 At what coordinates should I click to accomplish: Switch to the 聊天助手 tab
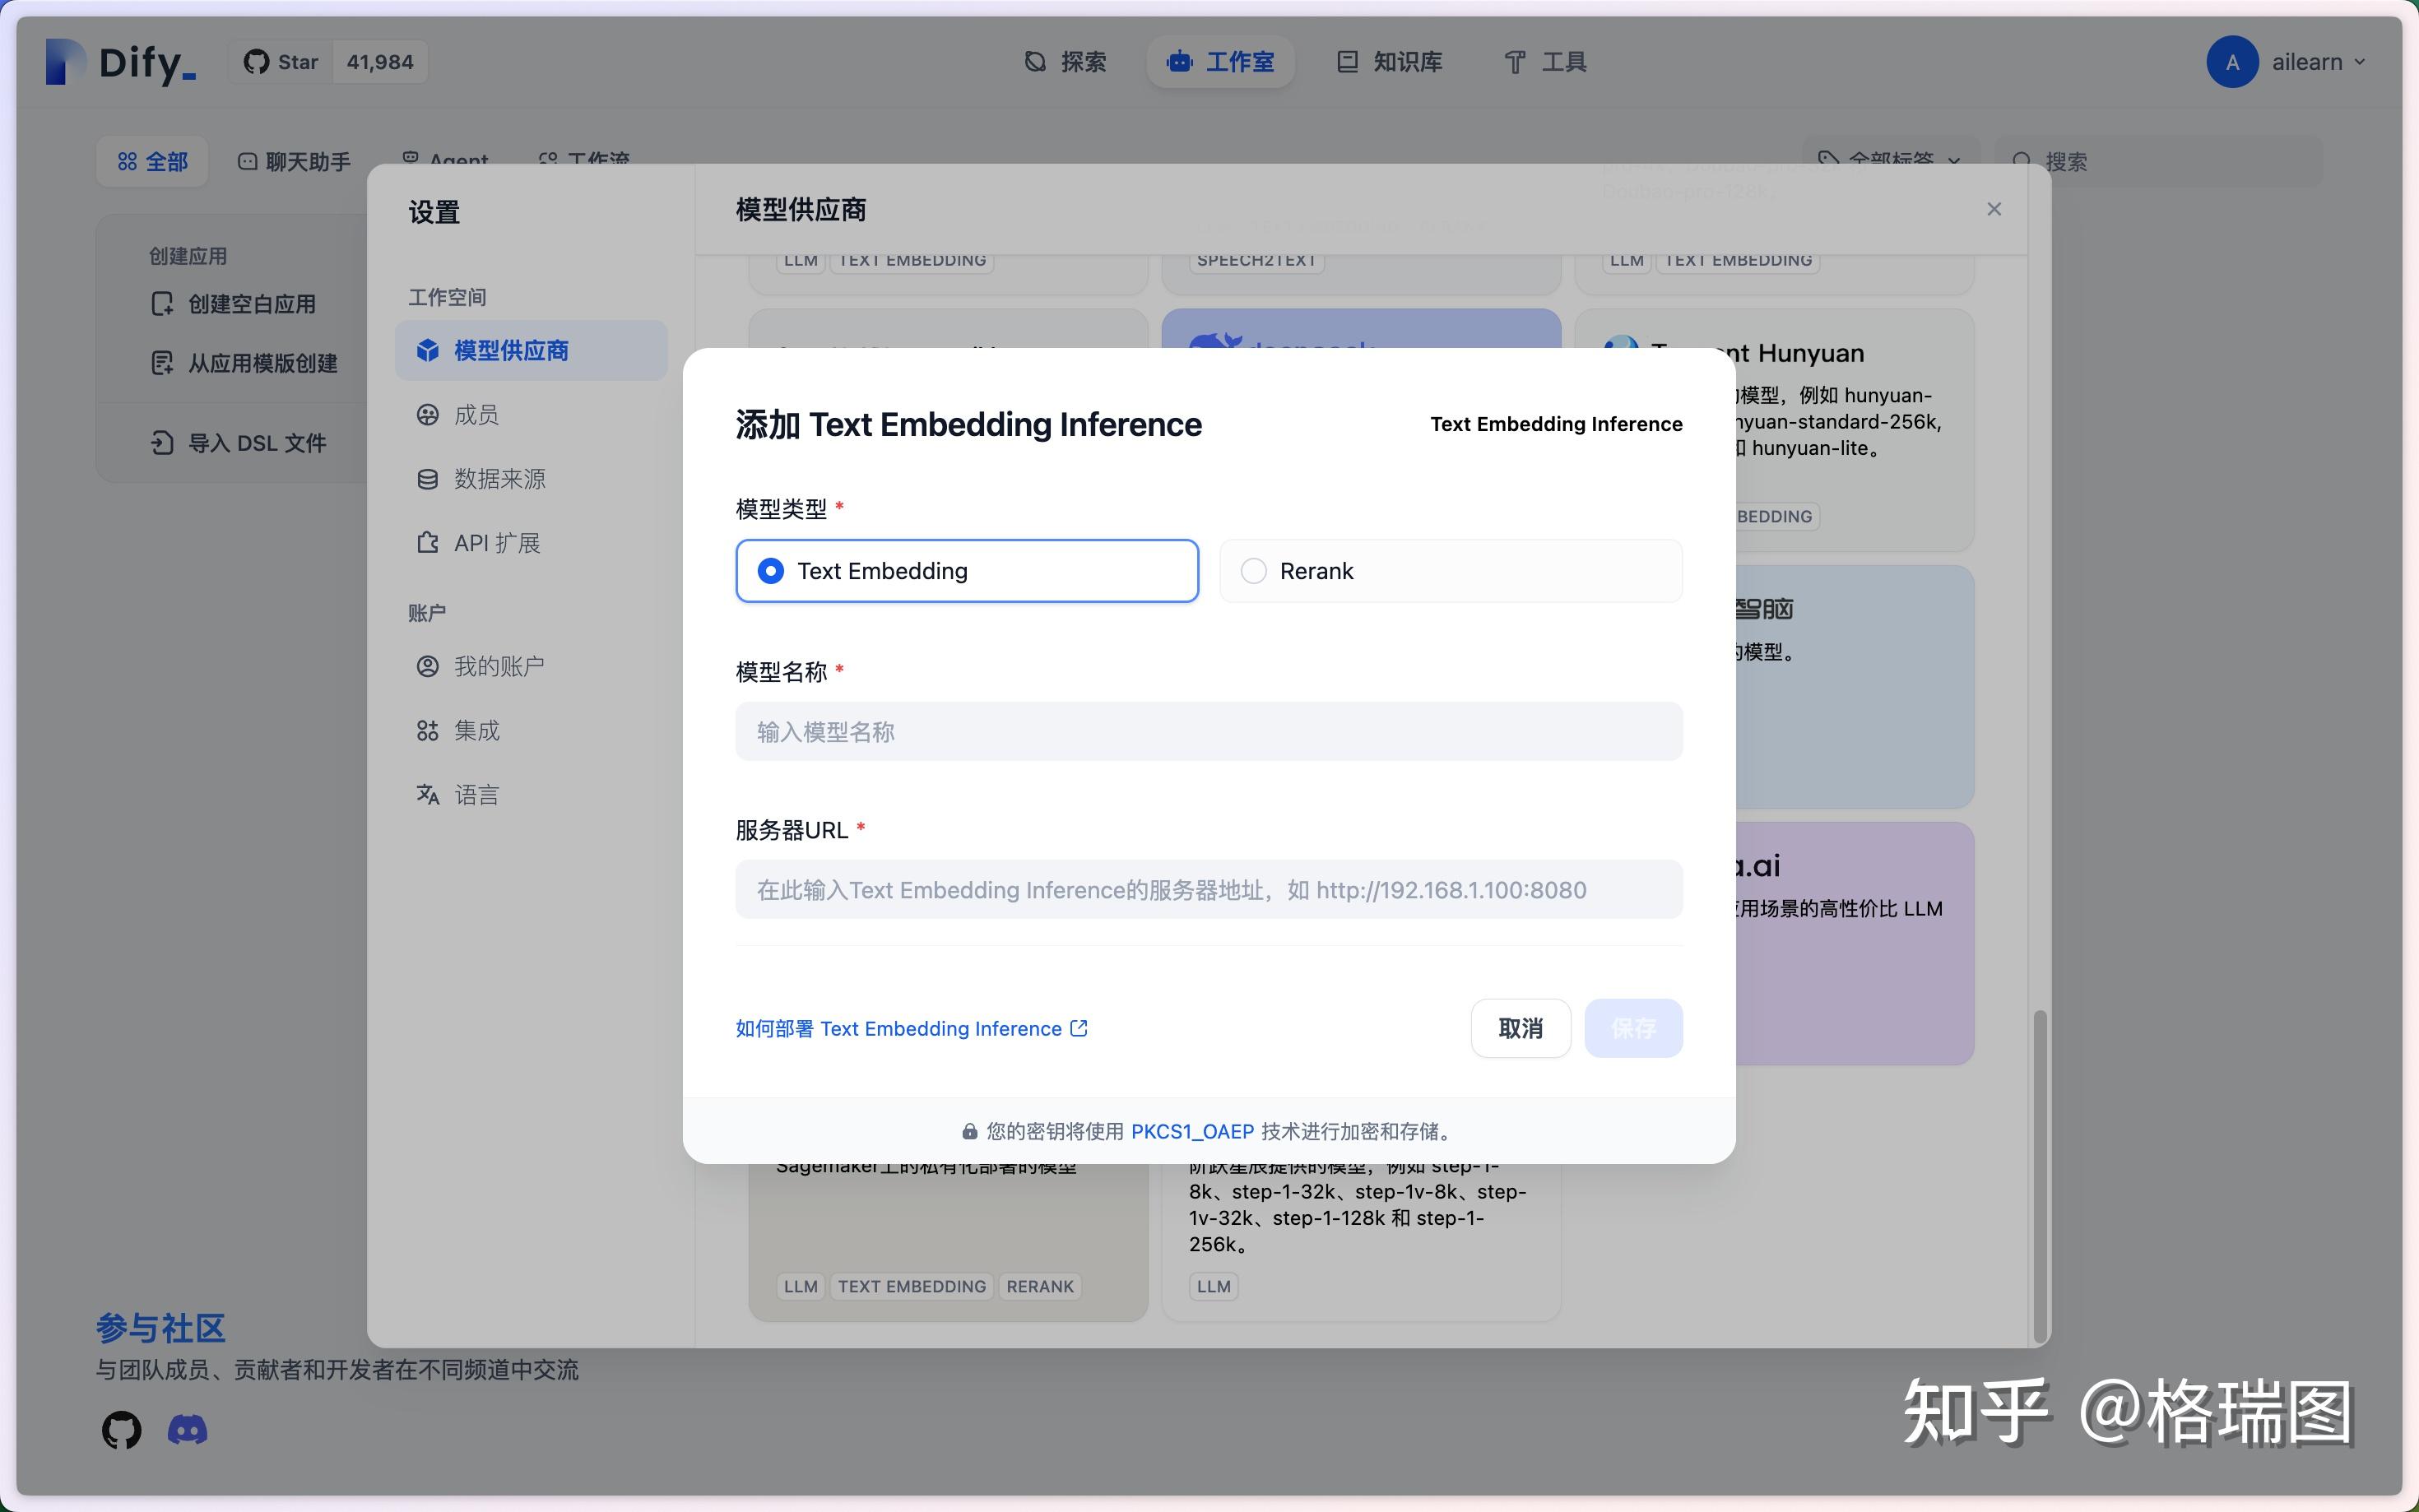pyautogui.click(x=292, y=161)
